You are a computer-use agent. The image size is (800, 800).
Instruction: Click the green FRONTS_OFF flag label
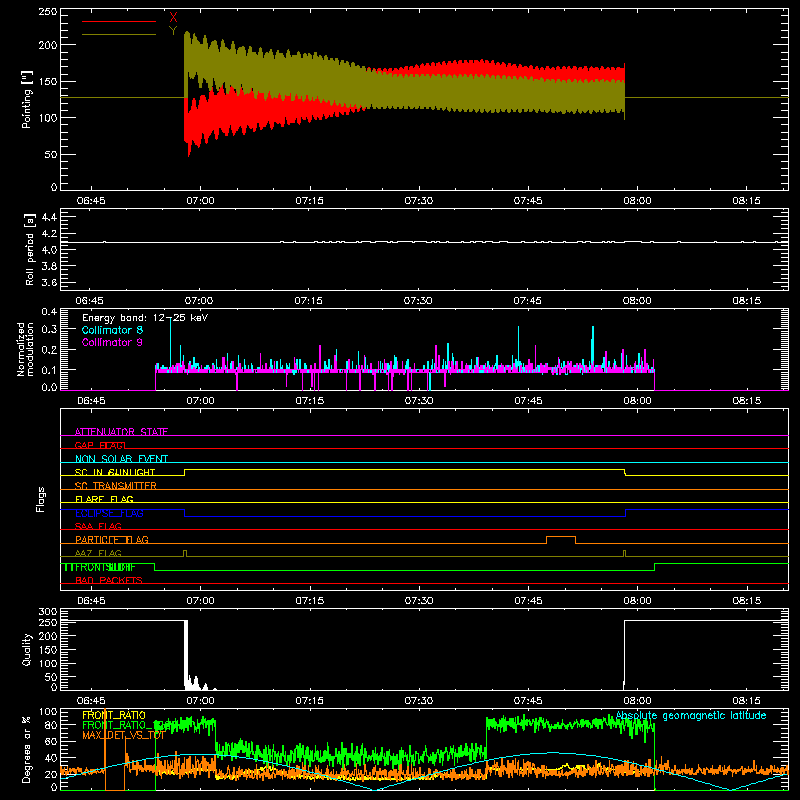pos(99,567)
